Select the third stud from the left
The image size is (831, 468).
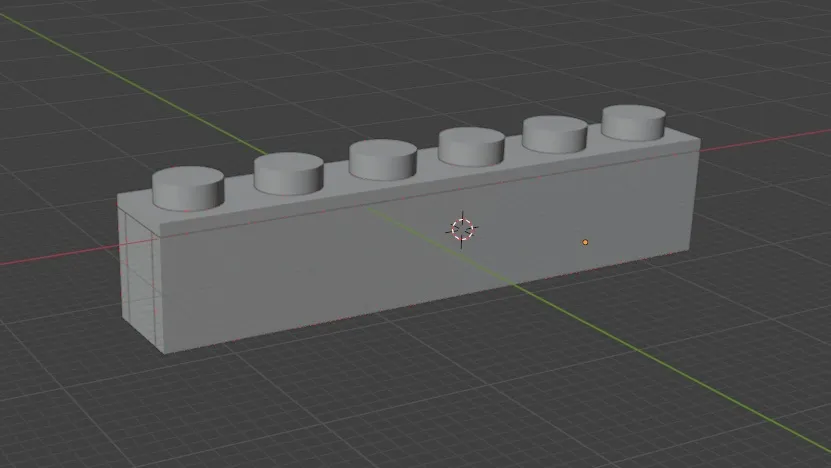coord(382,159)
